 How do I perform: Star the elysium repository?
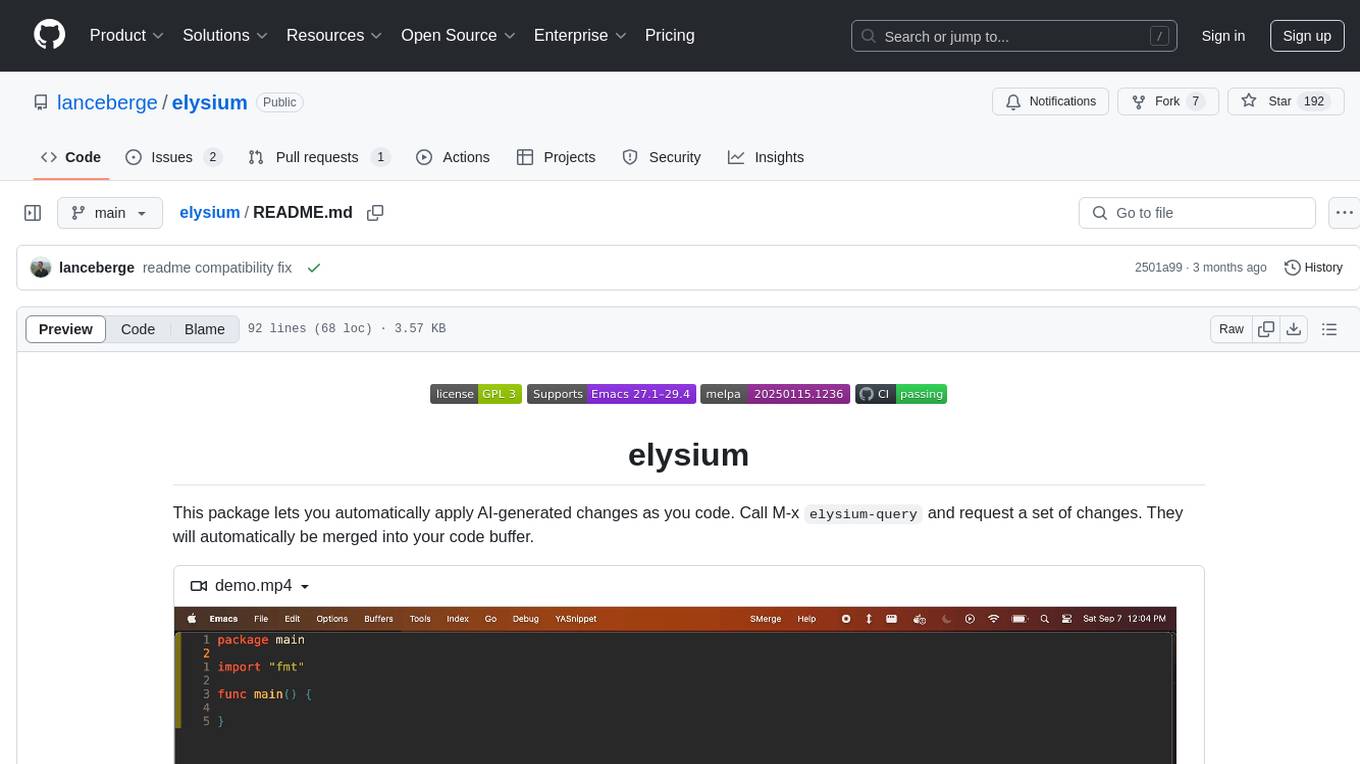1284,101
